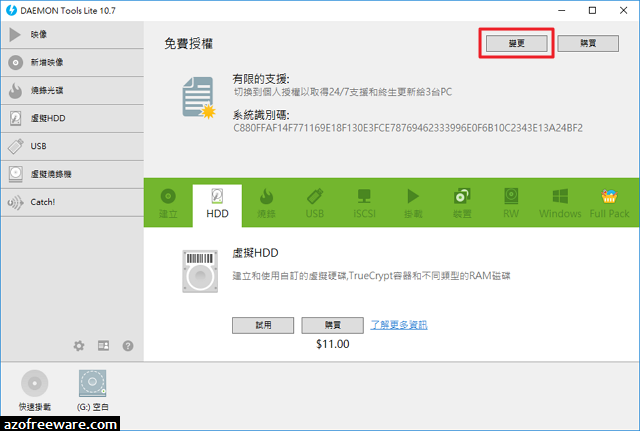Click the DAEMON Tools lightning logo

coord(11,10)
